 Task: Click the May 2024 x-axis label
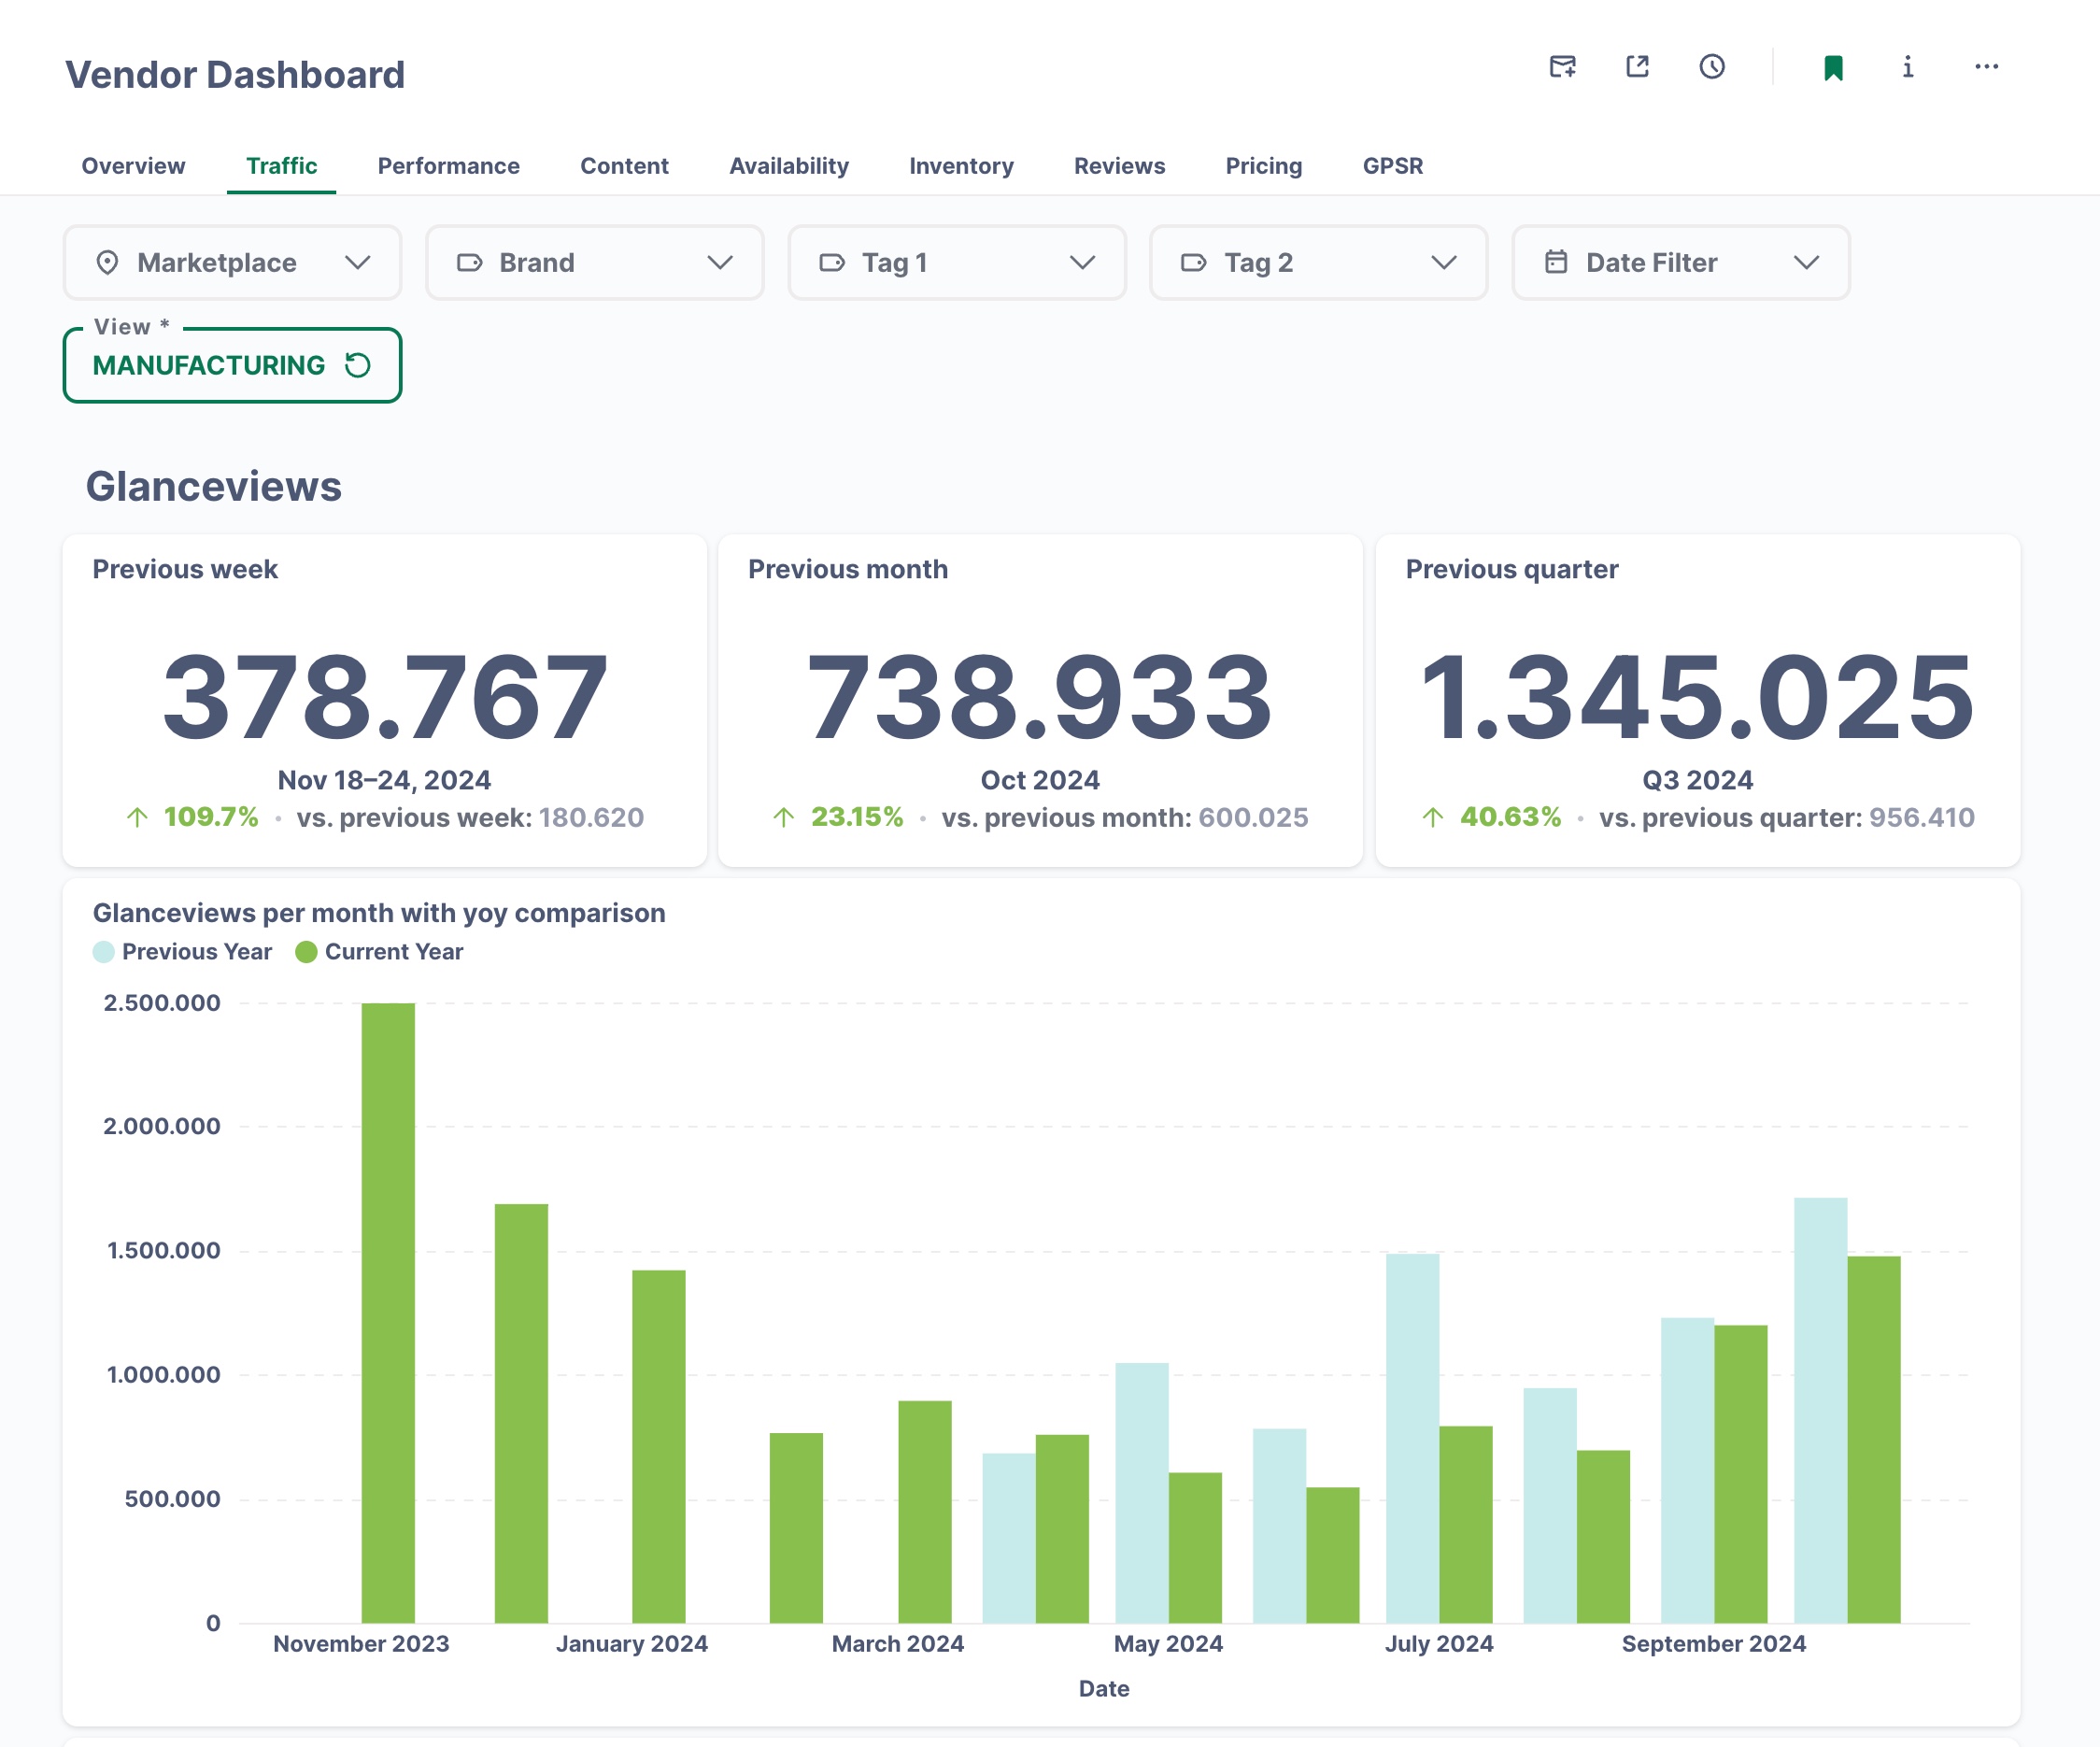[x=1168, y=1644]
